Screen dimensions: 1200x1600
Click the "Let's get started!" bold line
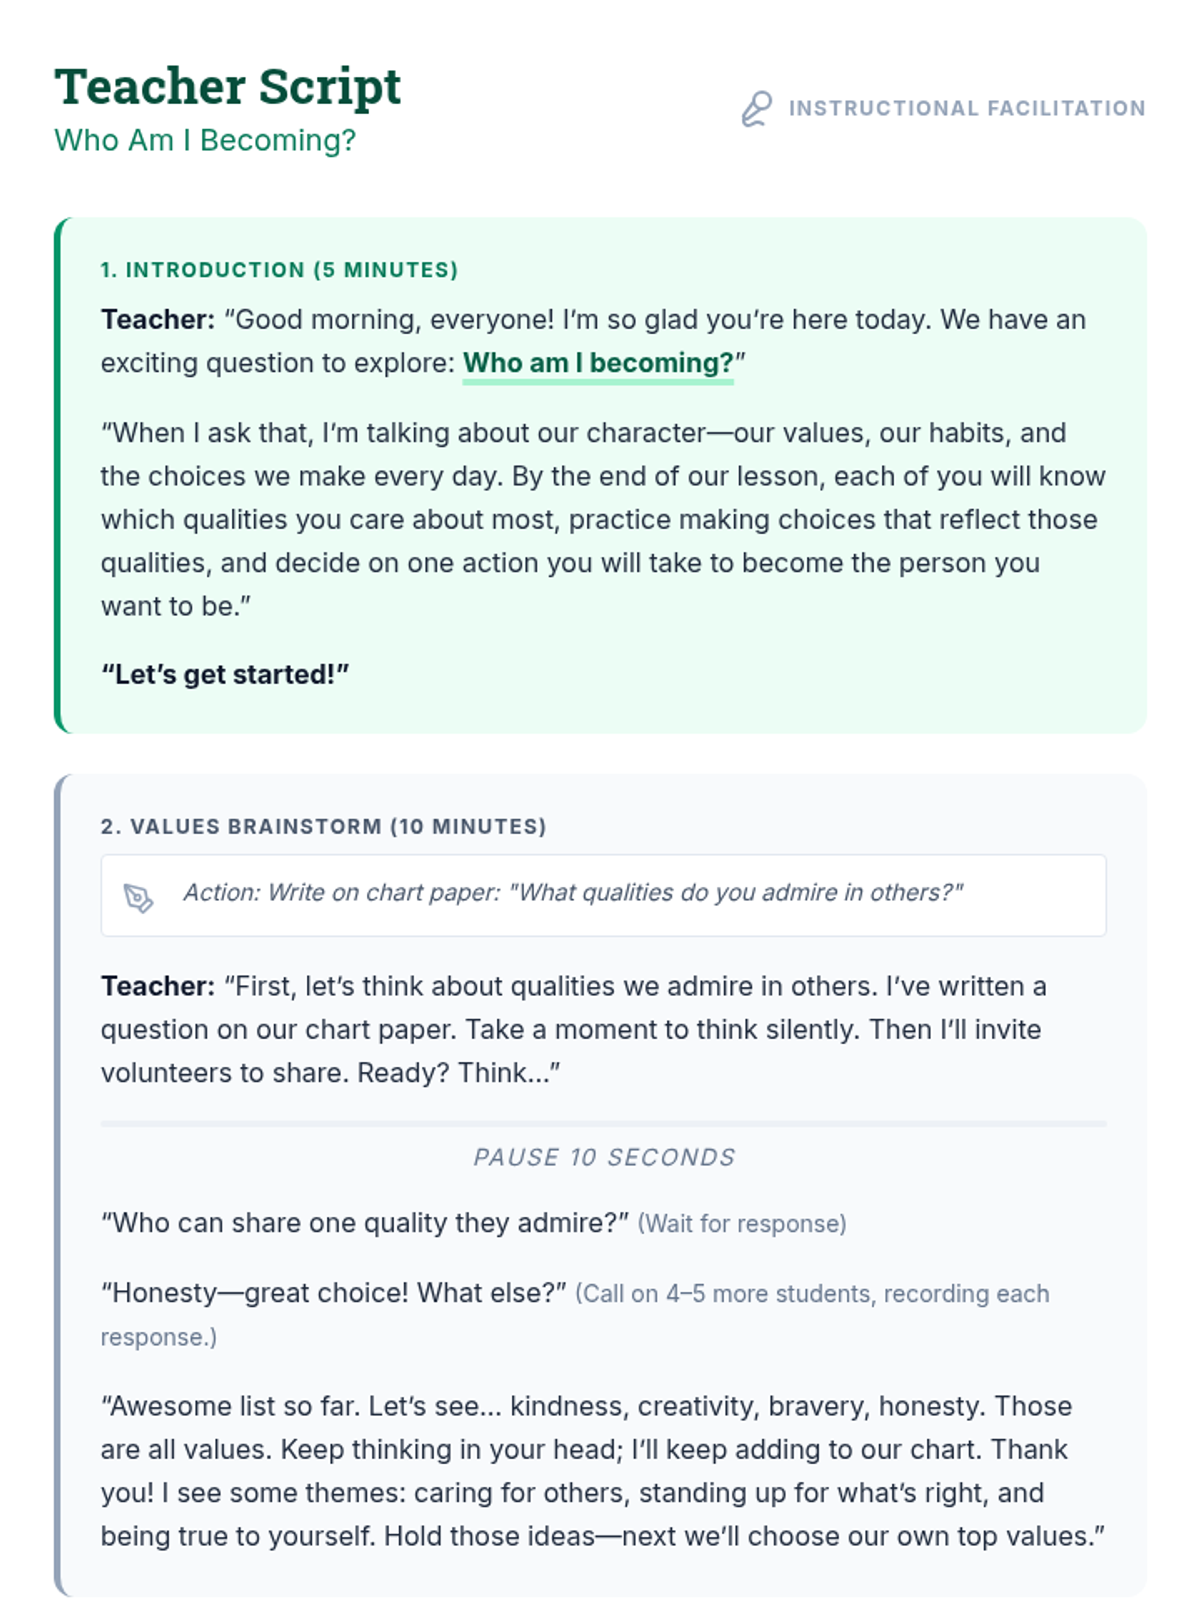(225, 675)
